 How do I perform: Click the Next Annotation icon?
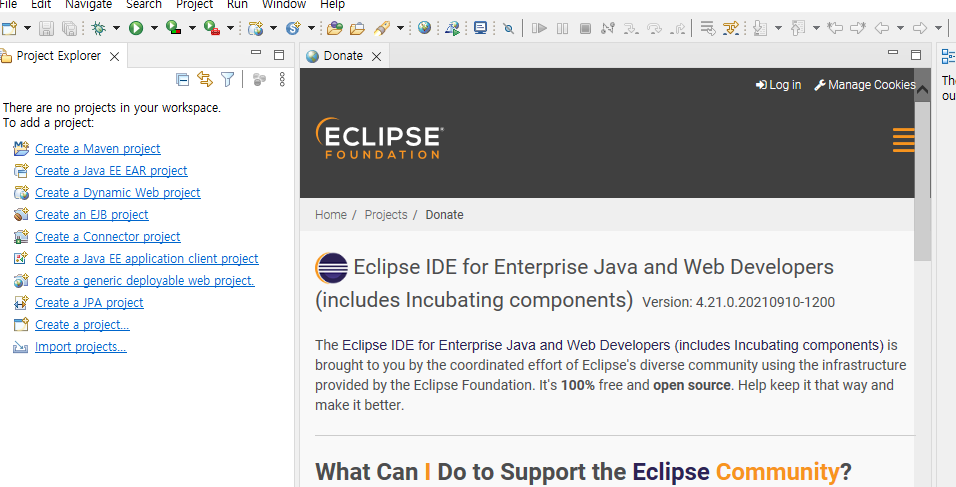tap(760, 28)
